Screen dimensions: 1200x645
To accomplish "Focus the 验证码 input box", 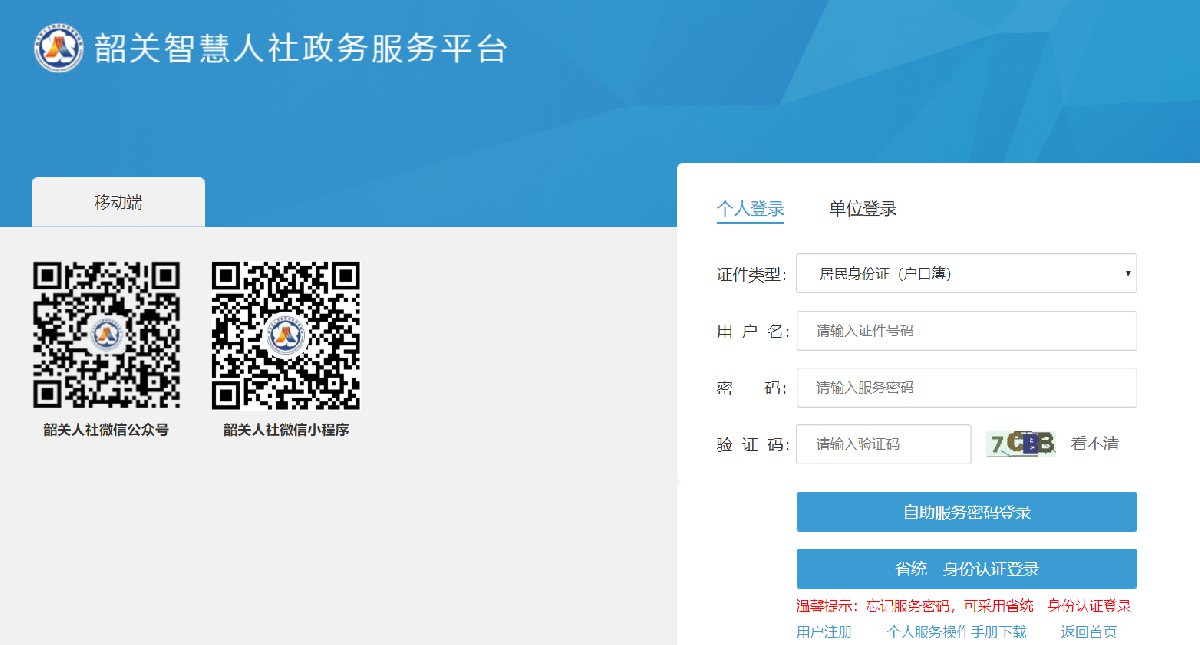I will [883, 444].
